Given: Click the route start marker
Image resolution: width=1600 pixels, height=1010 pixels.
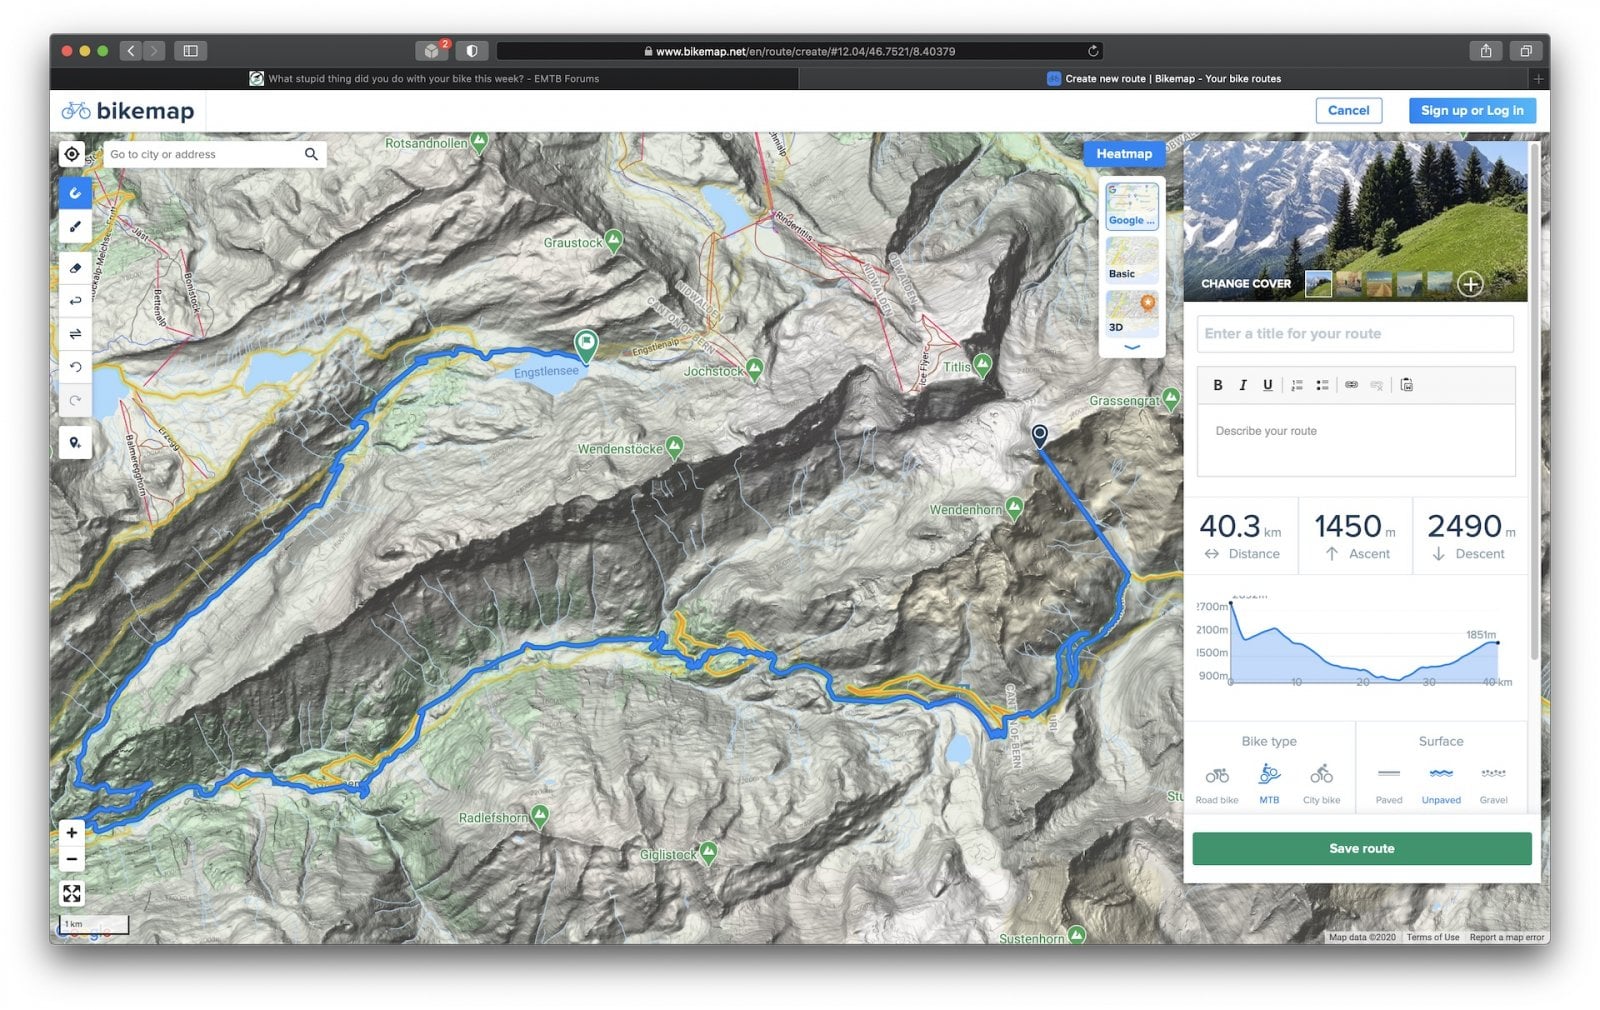Looking at the screenshot, I should coord(1040,435).
